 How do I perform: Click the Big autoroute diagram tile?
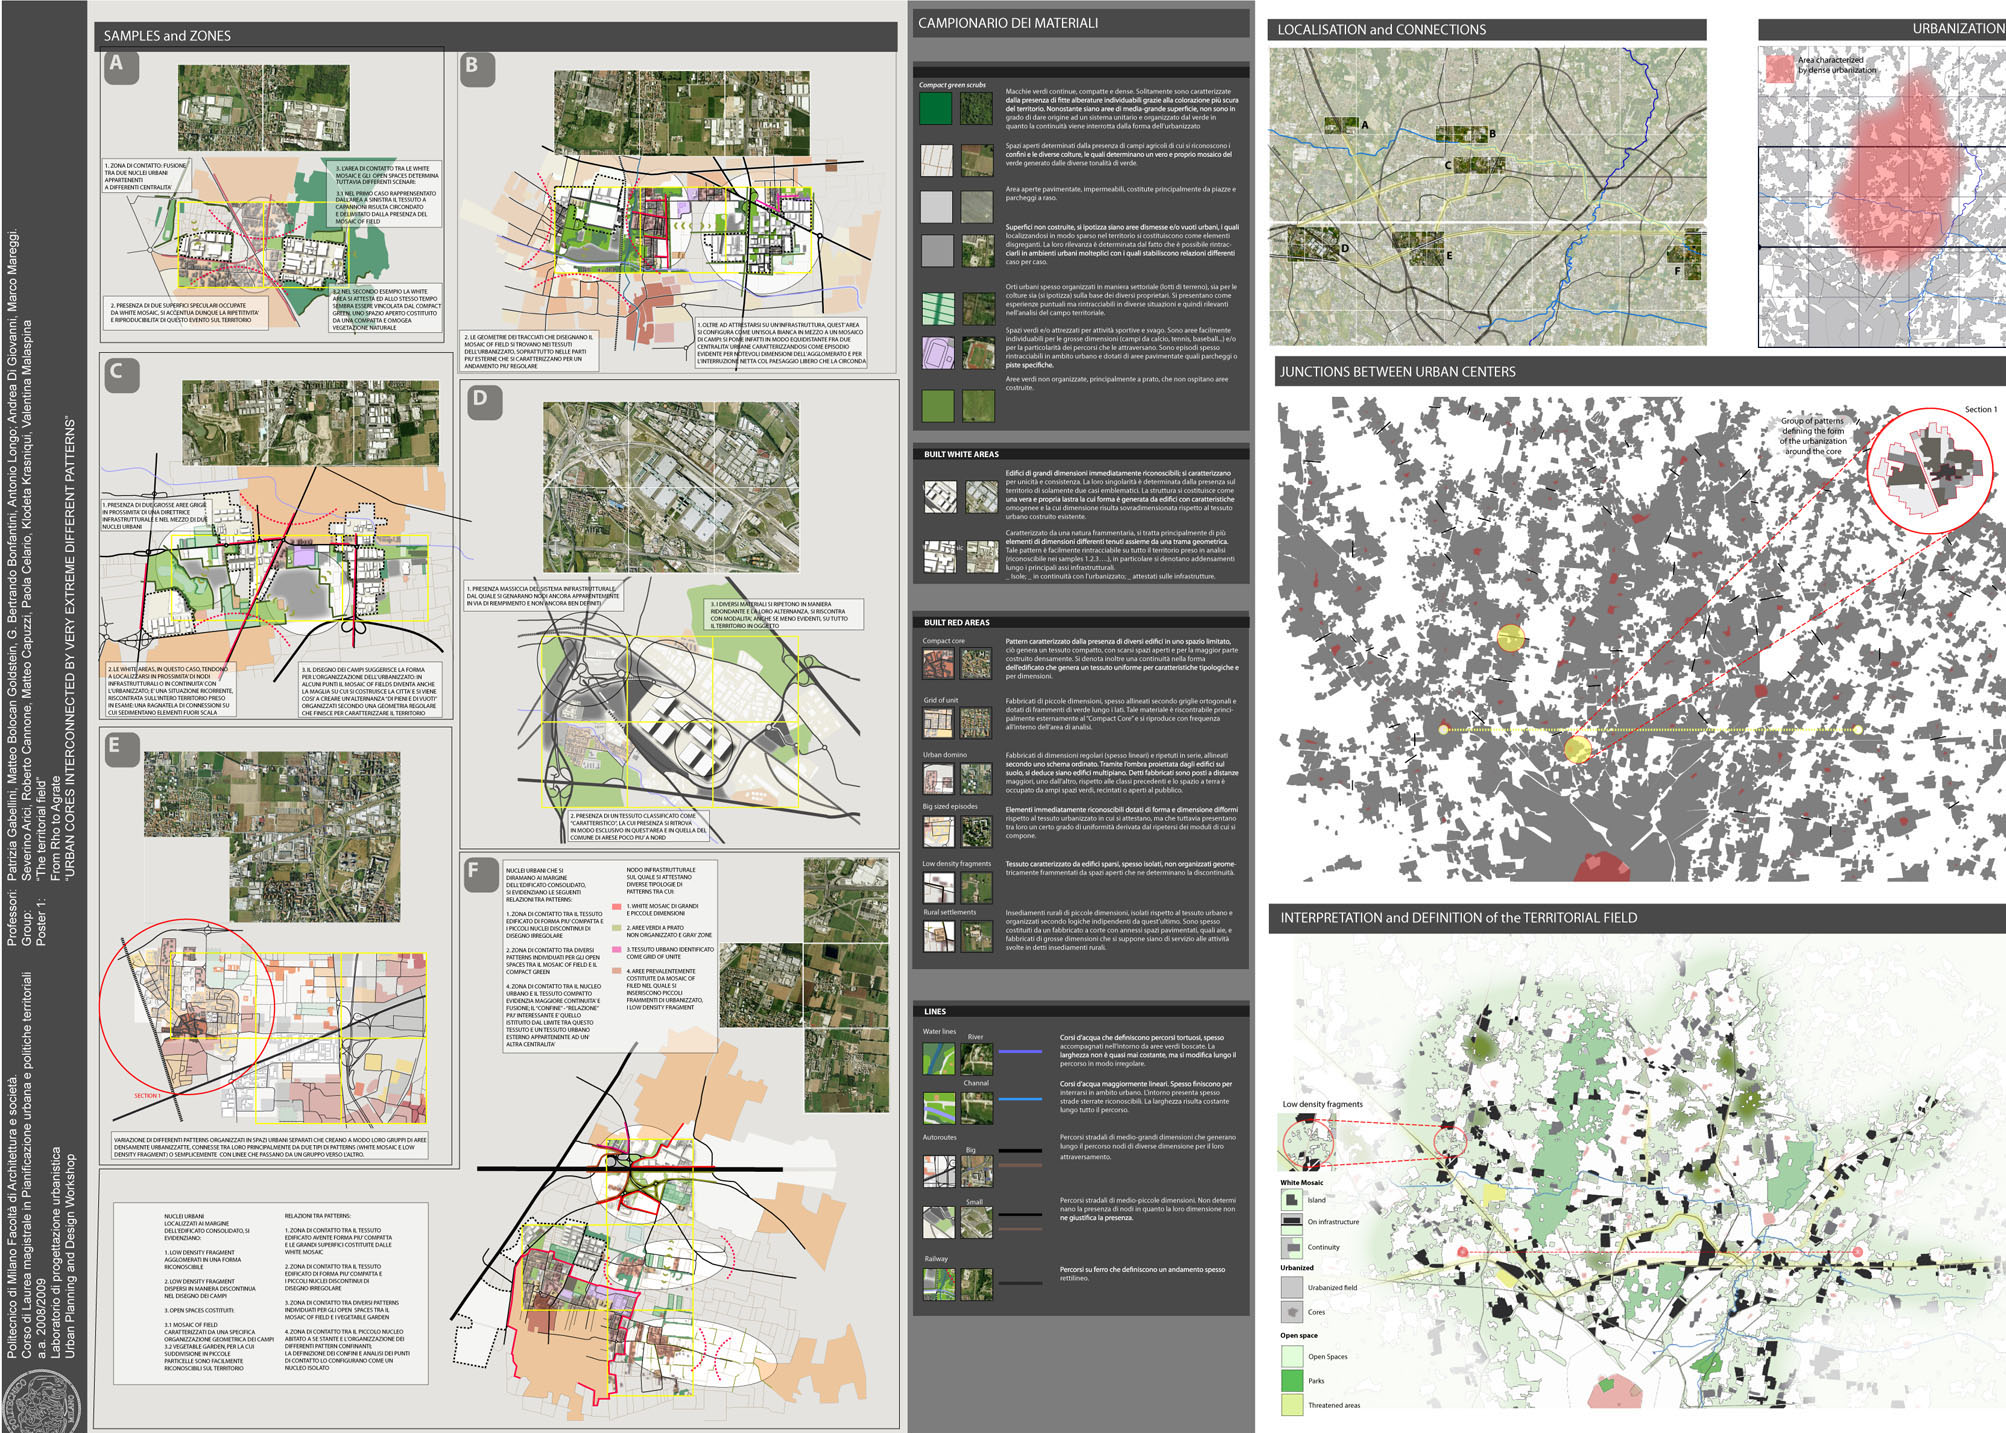pos(938,1171)
